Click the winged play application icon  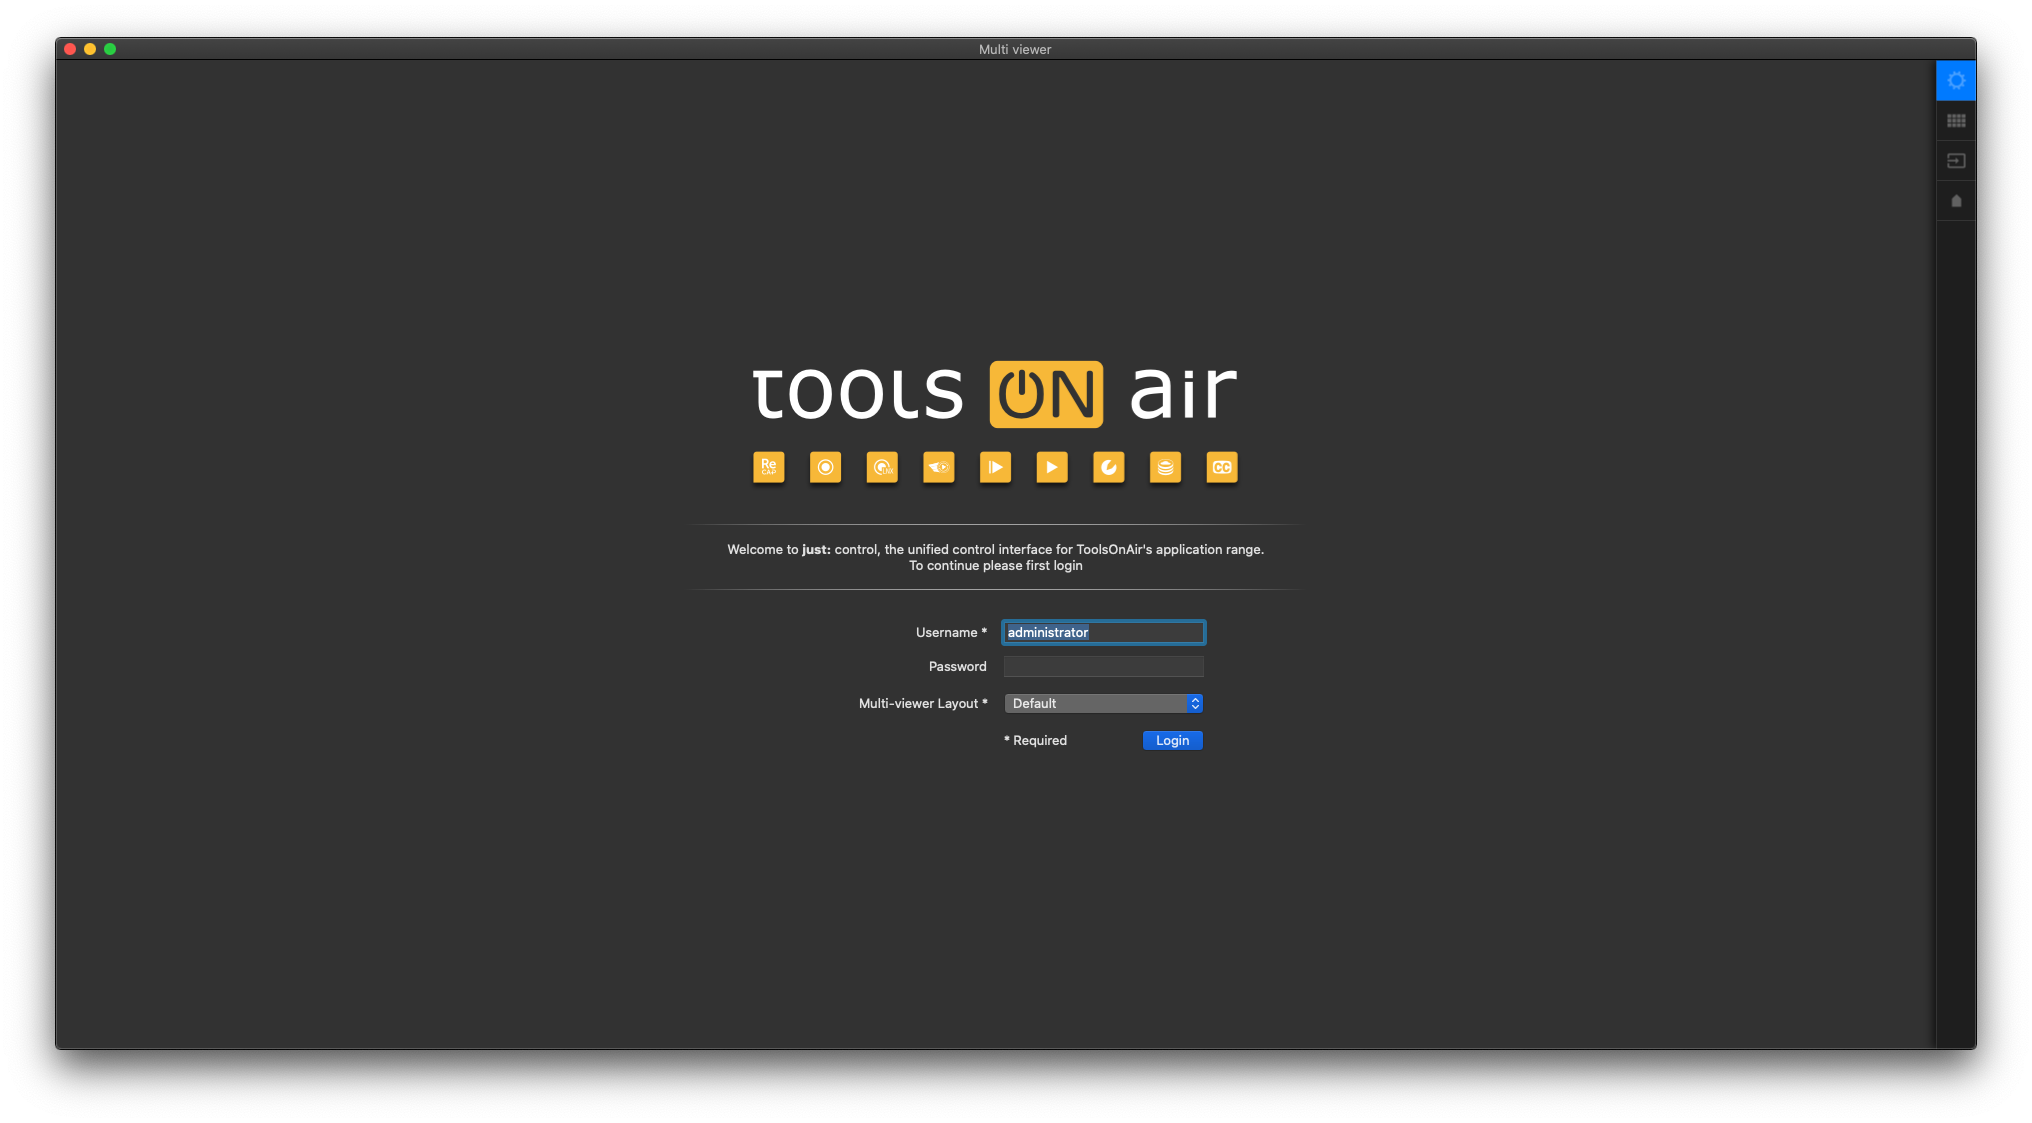(938, 467)
